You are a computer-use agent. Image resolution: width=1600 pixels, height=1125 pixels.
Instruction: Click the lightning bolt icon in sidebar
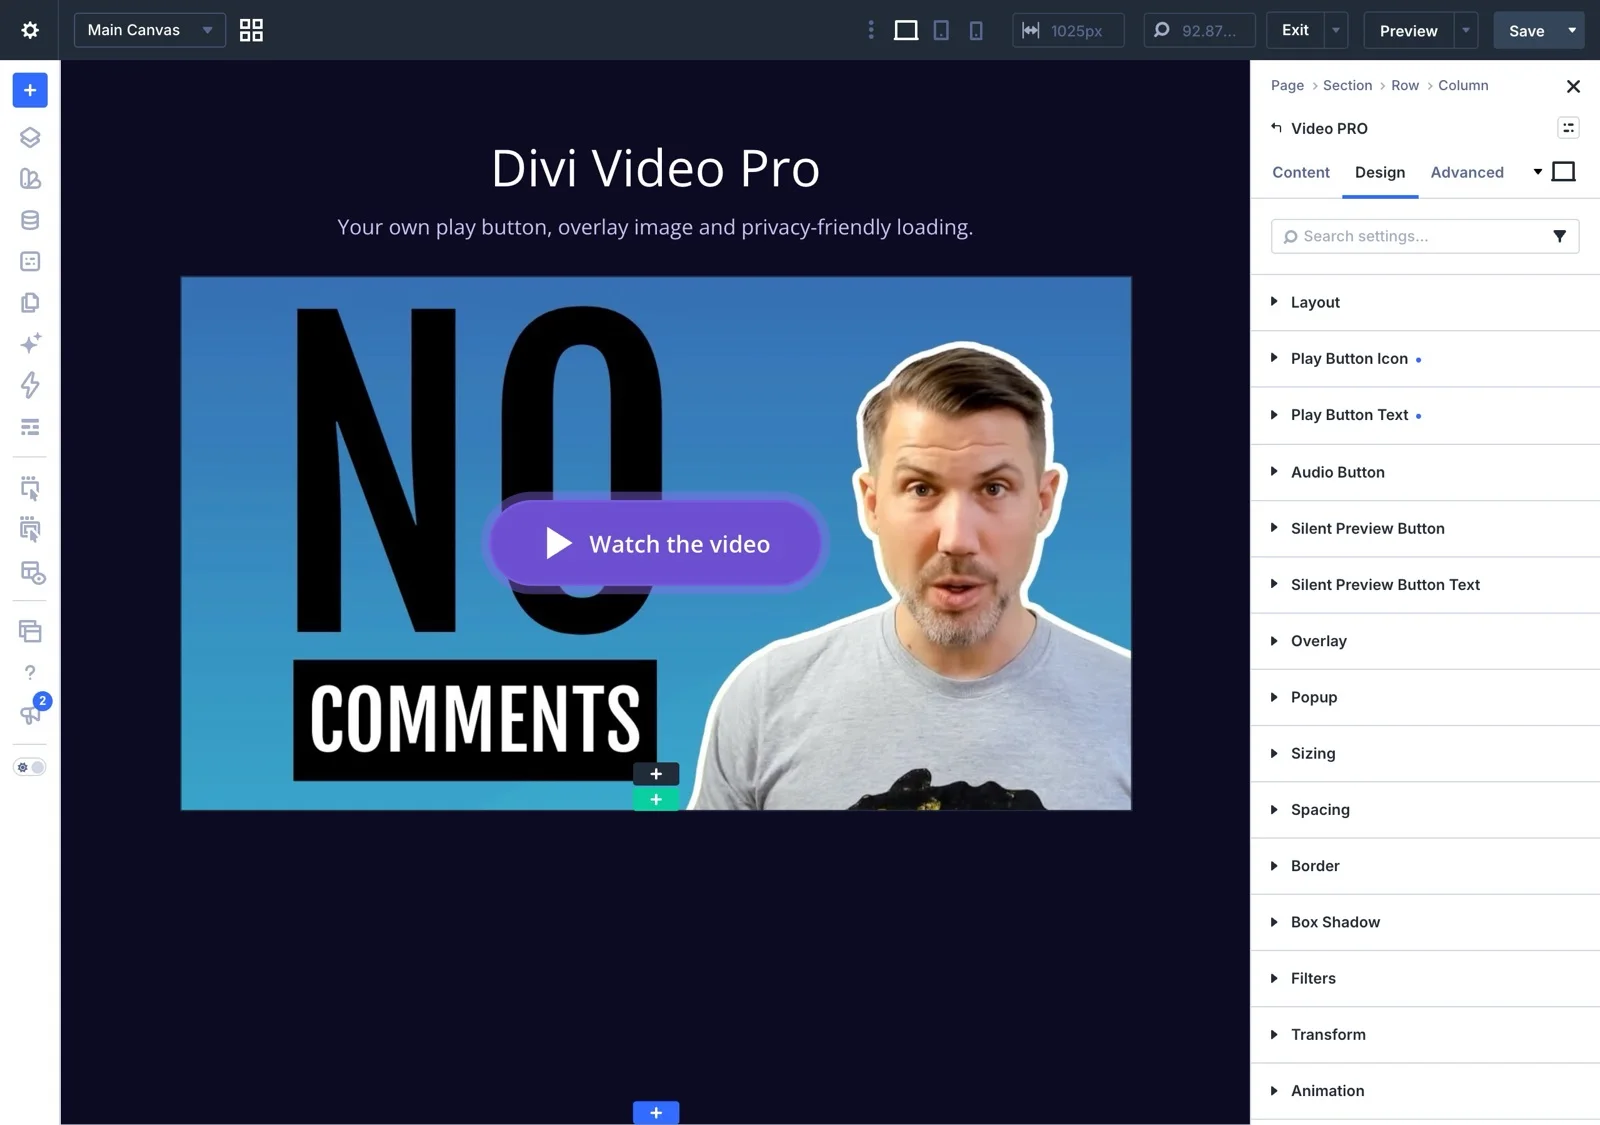(30, 385)
